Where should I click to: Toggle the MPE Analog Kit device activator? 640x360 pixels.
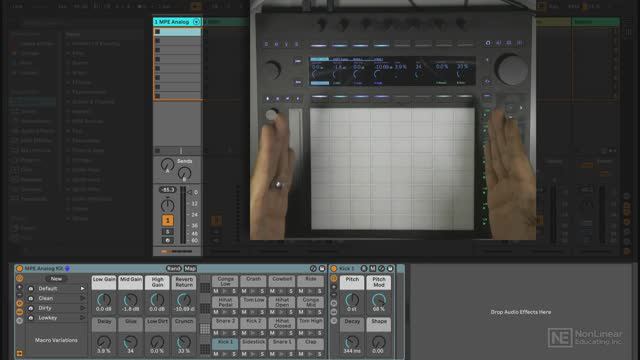19,269
